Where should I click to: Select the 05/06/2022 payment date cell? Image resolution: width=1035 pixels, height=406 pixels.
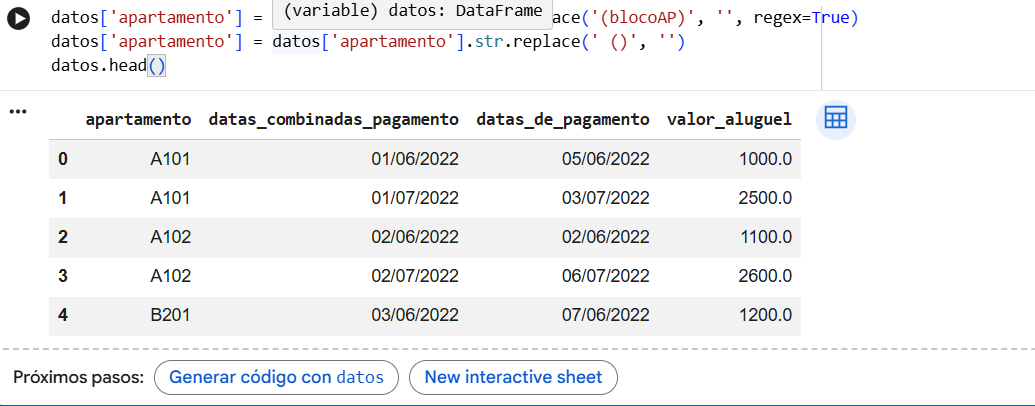(x=605, y=159)
